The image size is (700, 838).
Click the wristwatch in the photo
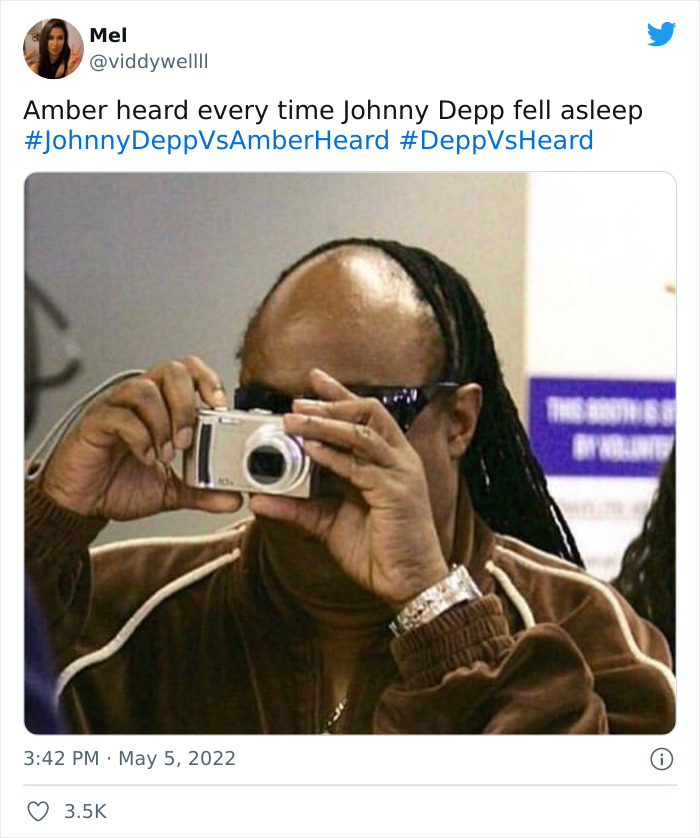tap(435, 601)
